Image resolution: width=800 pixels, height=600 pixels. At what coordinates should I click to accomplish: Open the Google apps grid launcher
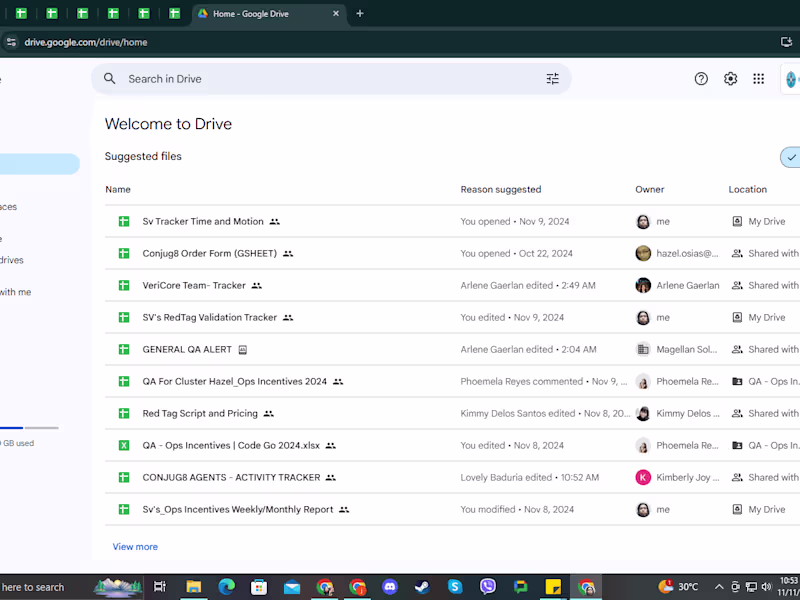pyautogui.click(x=759, y=79)
